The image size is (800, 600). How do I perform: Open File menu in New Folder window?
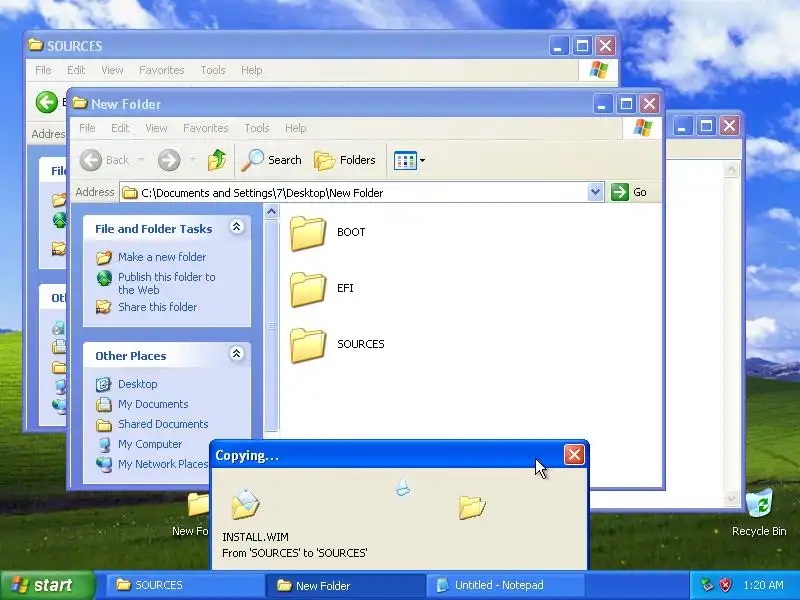click(87, 128)
